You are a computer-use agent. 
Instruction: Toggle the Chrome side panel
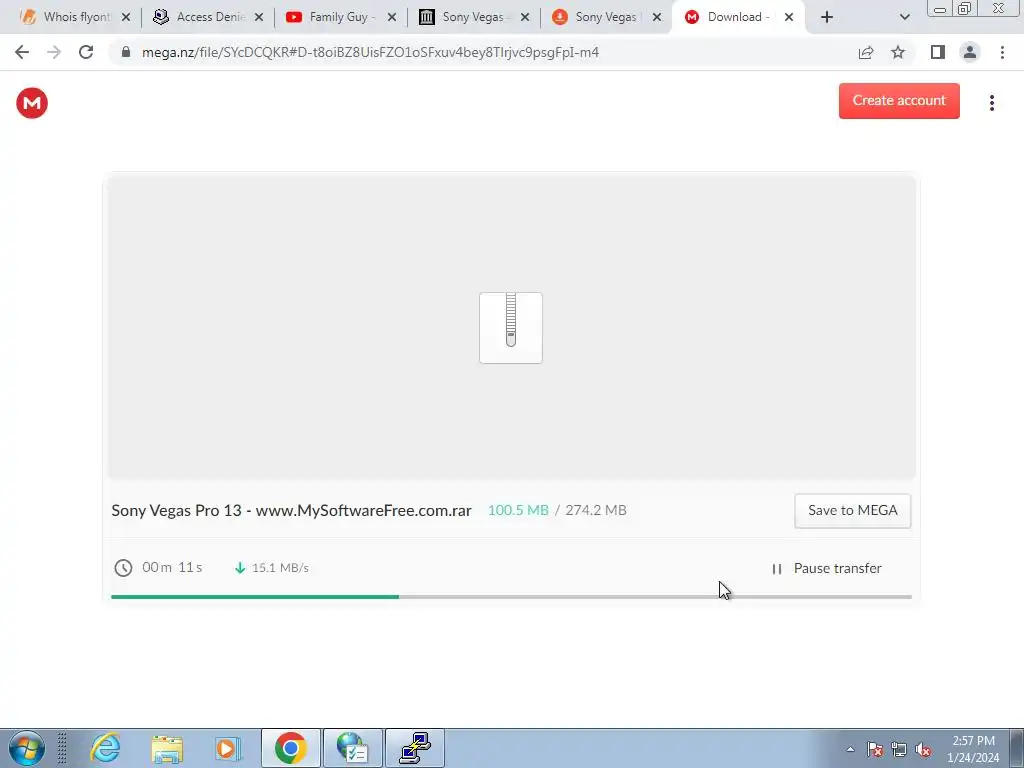click(938, 52)
